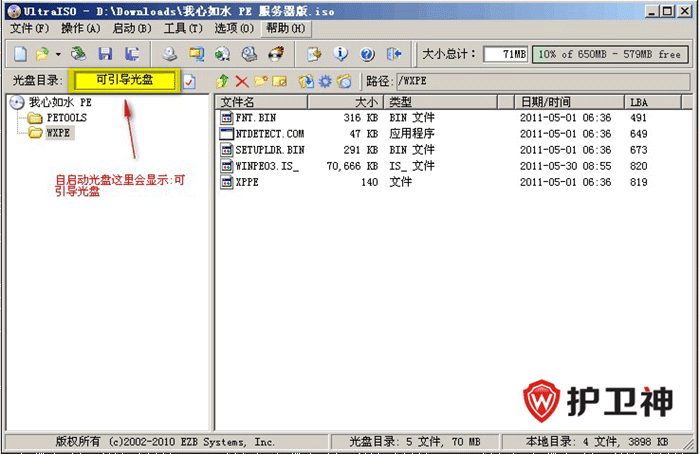Screen dimensions: 700x454
Task: Click the 10% of 650MB capacity bar
Action: 610,54
